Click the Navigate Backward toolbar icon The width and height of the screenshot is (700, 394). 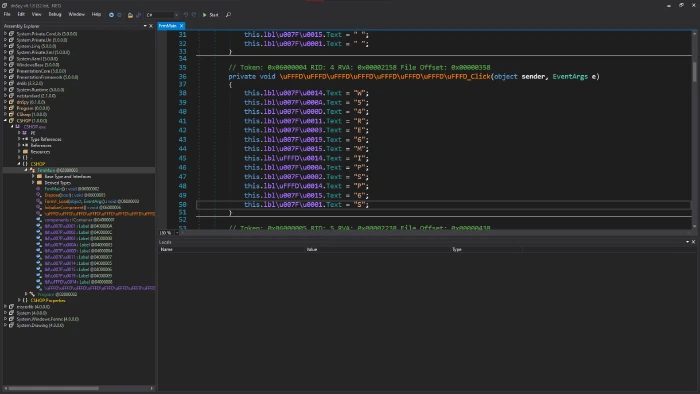click(x=111, y=15)
